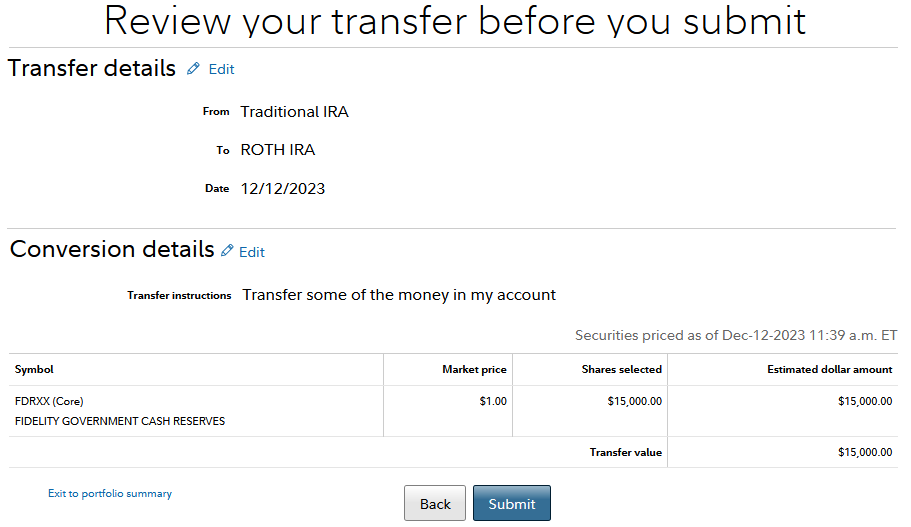This screenshot has height=527, width=911.
Task: Select the Traditional IRA source account text
Action: [295, 112]
